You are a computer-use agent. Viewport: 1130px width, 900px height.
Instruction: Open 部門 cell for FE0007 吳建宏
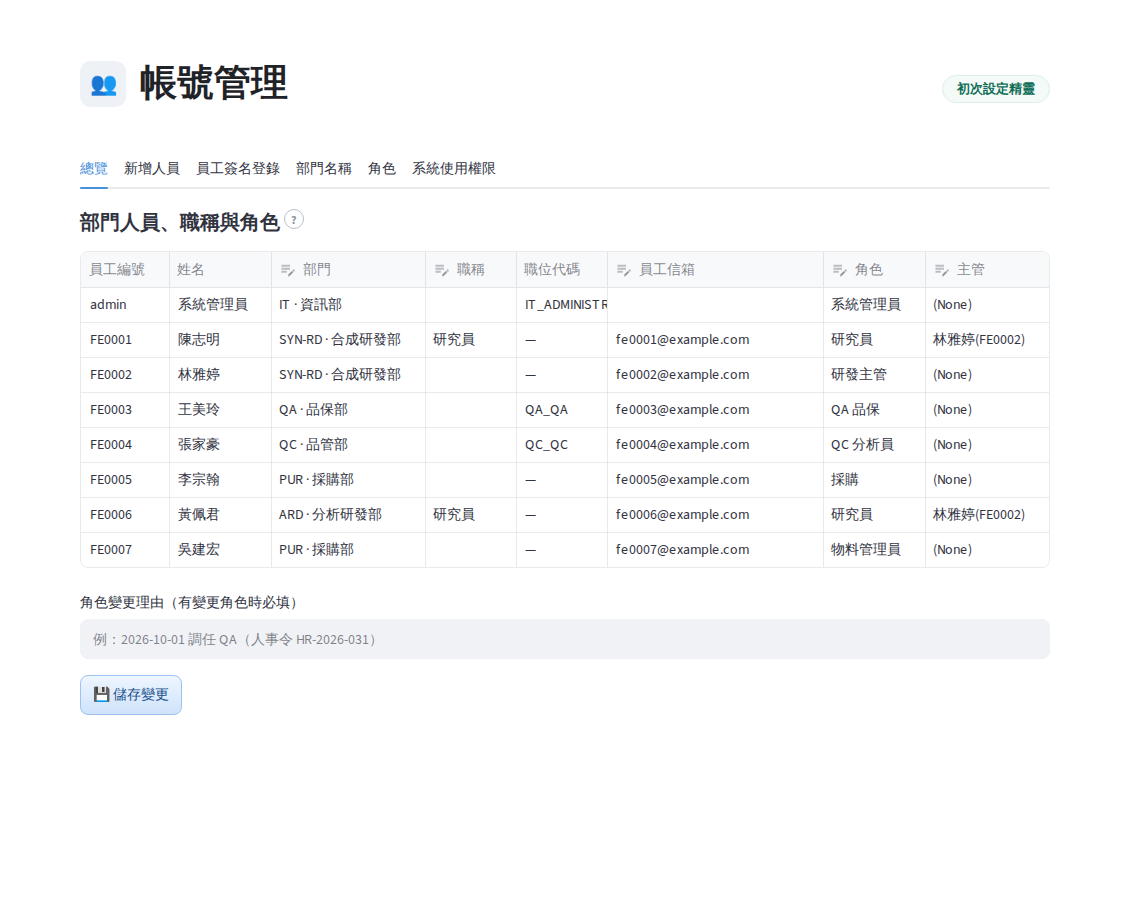click(348, 550)
